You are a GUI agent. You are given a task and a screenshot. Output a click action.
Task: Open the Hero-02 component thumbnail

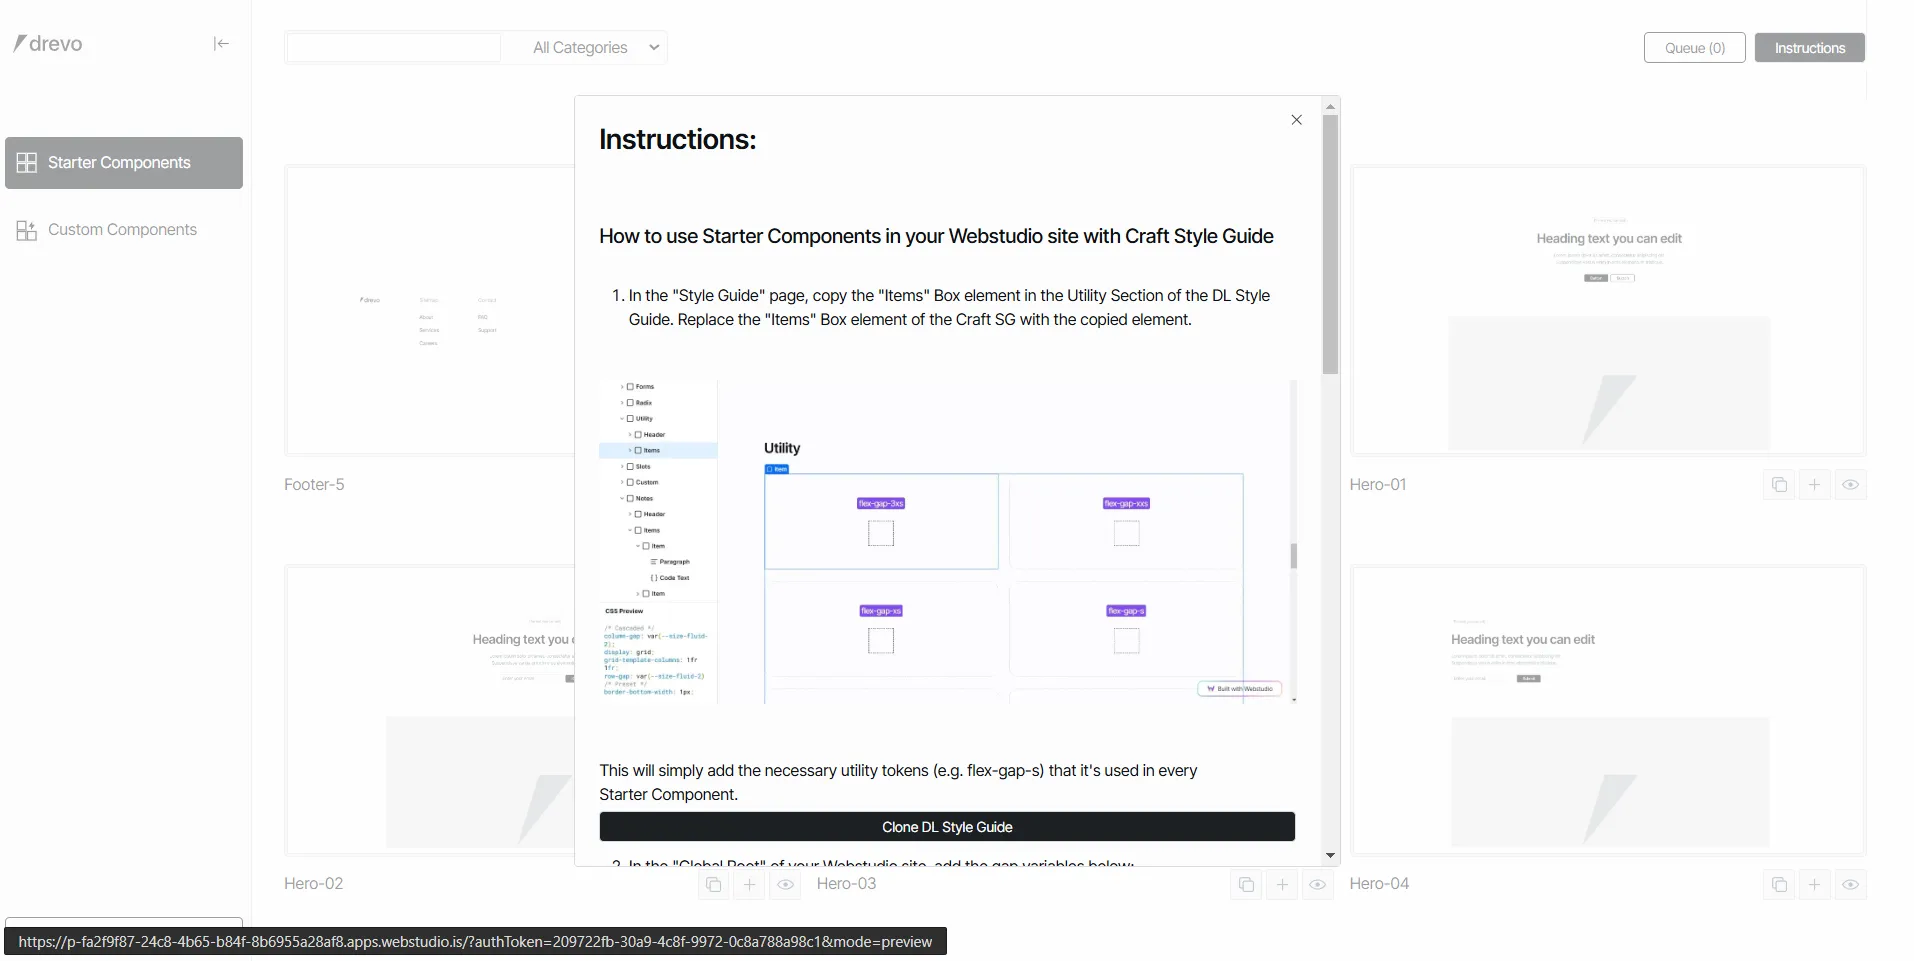coord(430,711)
